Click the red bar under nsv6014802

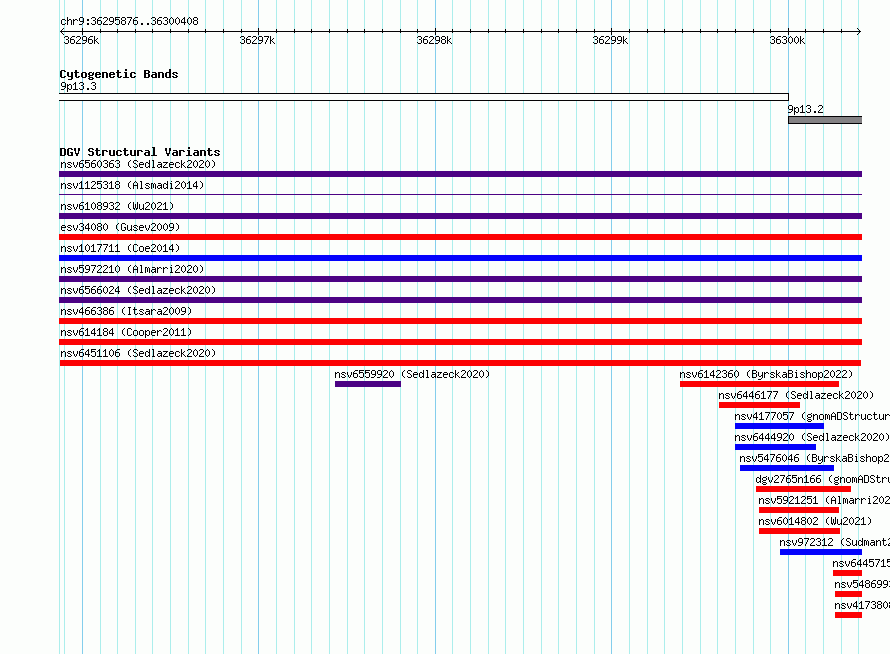(x=800, y=531)
